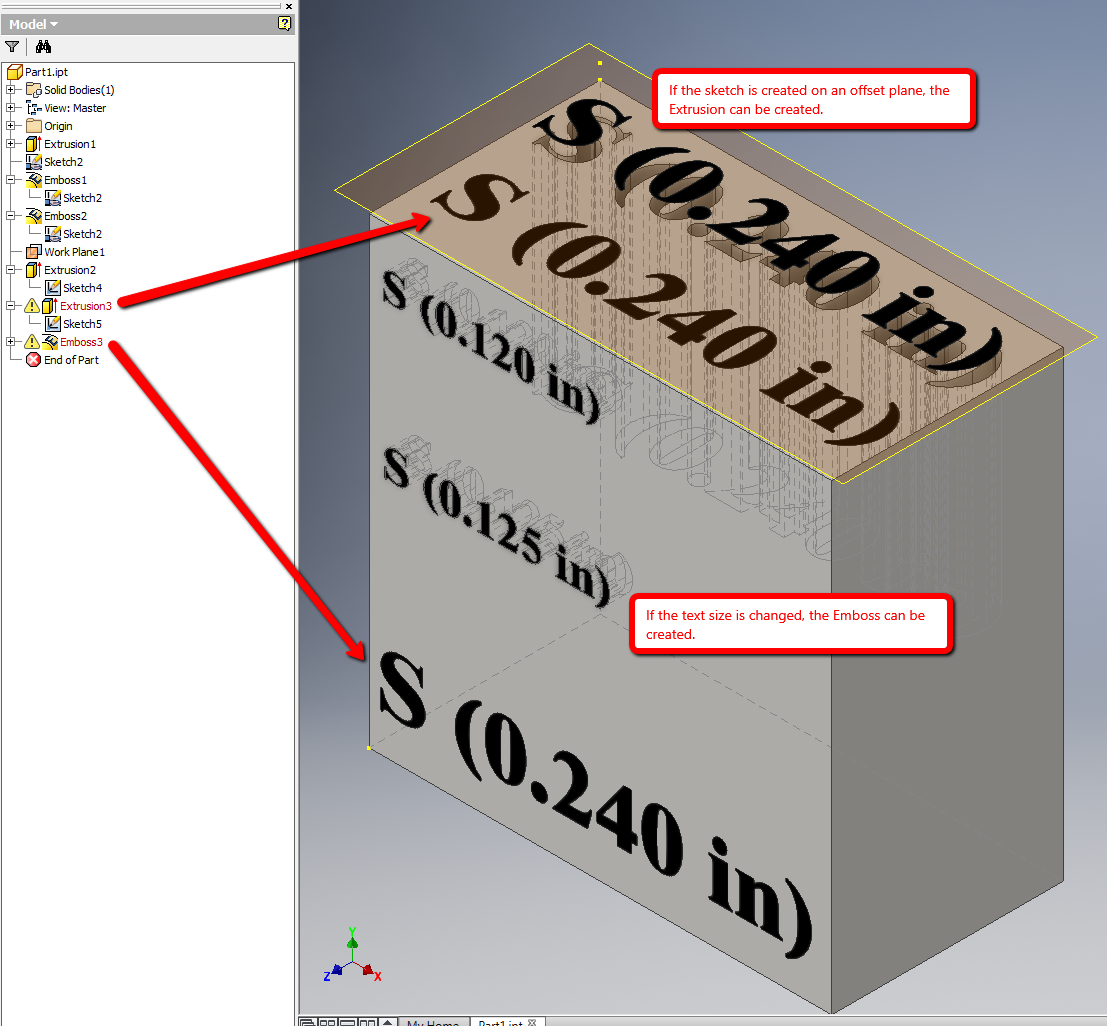The width and height of the screenshot is (1107, 1026).
Task: Switch to the My Home tab
Action: 433,1022
